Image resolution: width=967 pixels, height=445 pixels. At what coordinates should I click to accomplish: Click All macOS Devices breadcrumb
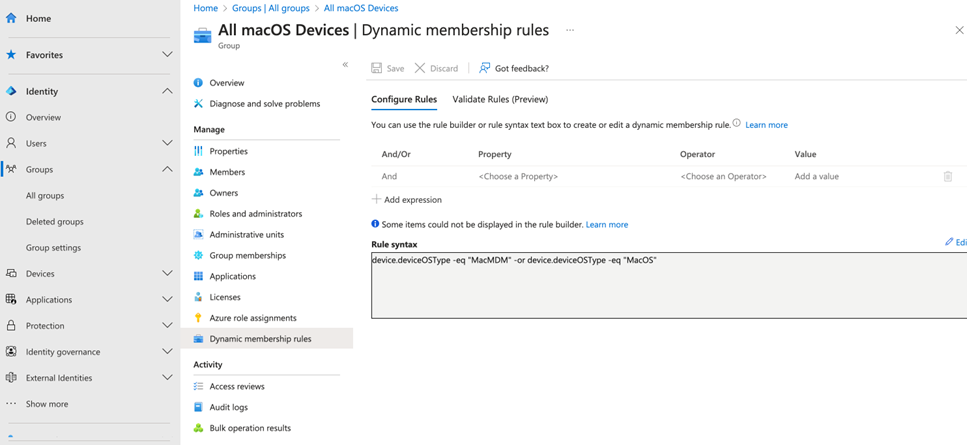pos(361,8)
